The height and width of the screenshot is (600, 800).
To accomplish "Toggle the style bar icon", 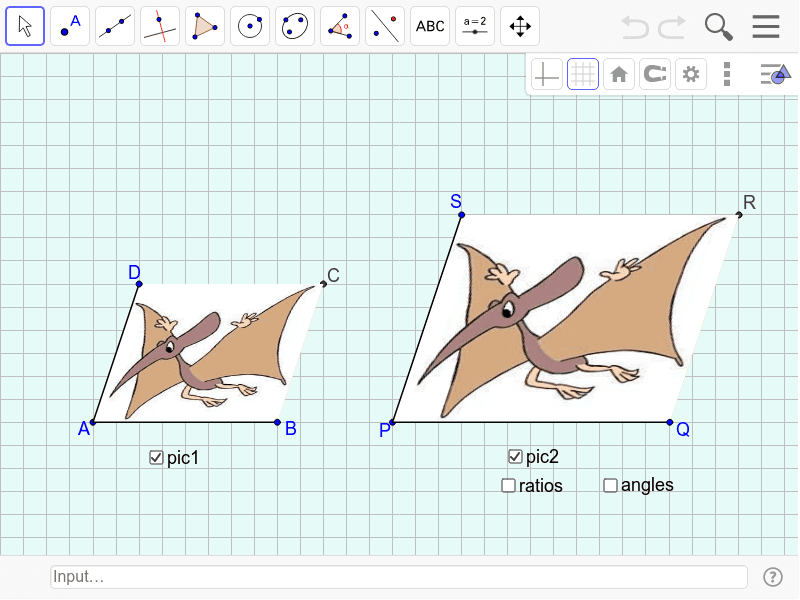I will coord(775,74).
